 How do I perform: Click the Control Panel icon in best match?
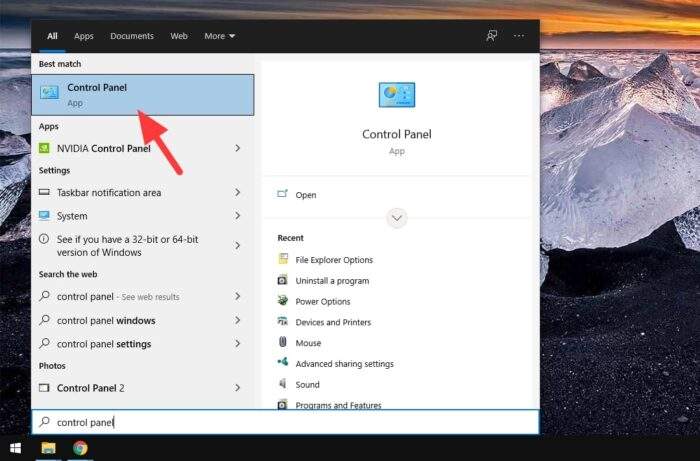[x=49, y=92]
